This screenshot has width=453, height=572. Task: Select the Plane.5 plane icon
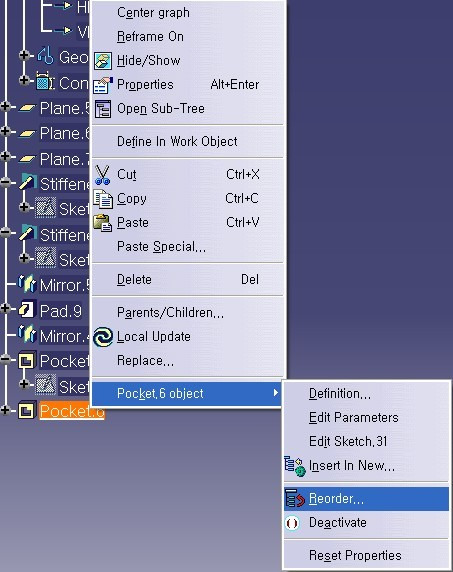click(x=27, y=108)
